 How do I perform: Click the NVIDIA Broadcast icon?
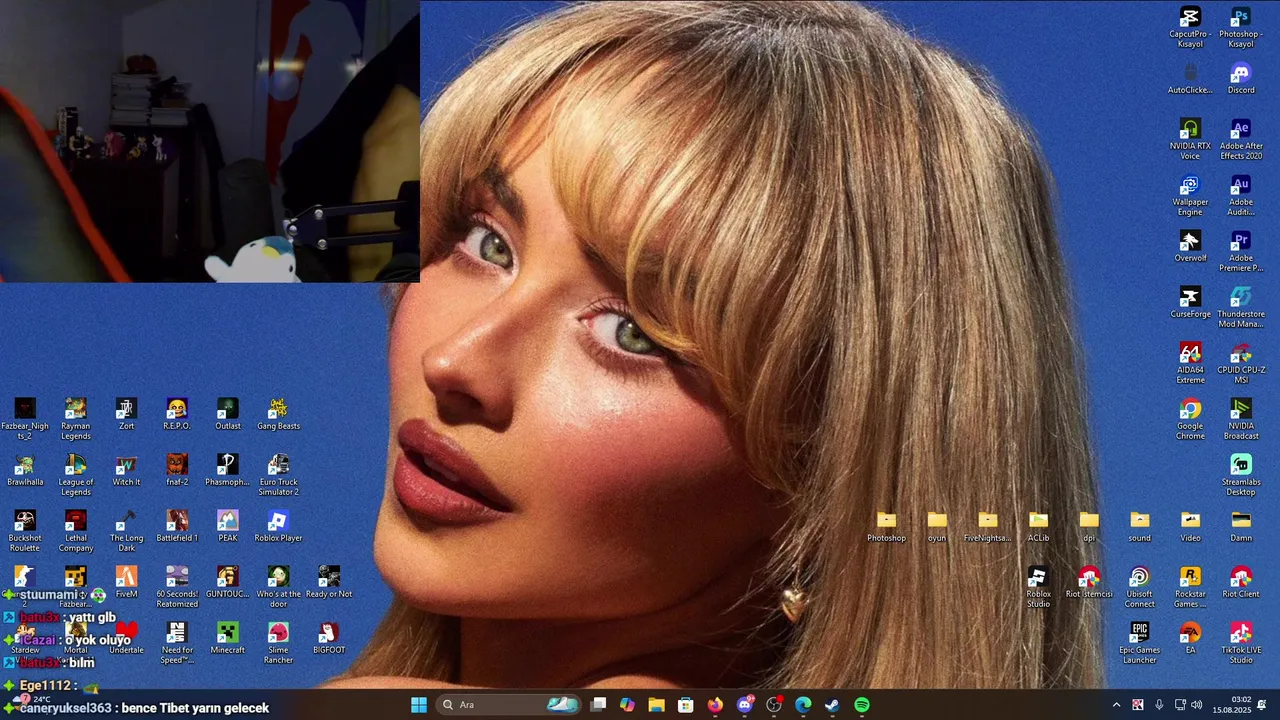[x=1241, y=419]
